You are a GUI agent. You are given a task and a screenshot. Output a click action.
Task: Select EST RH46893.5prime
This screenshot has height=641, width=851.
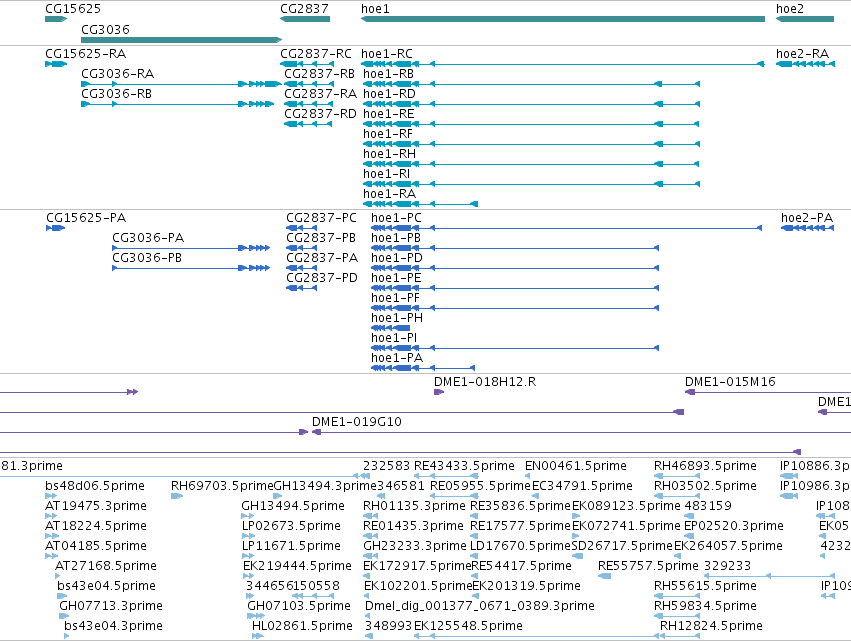click(x=705, y=466)
